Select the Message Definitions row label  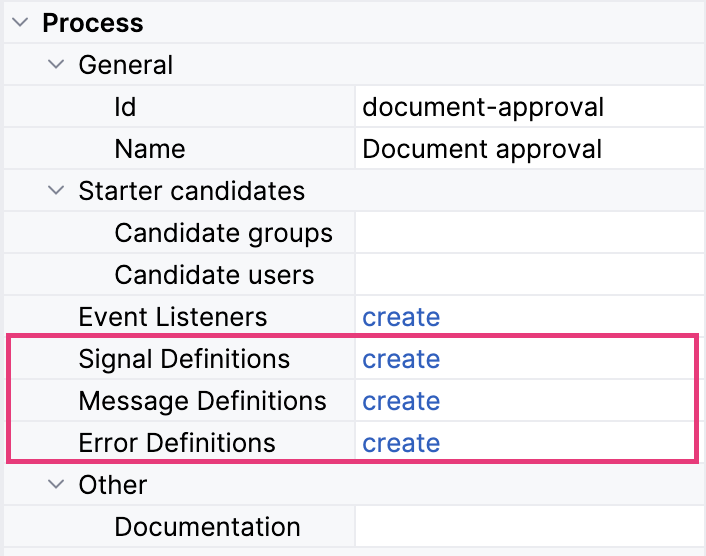(x=202, y=401)
